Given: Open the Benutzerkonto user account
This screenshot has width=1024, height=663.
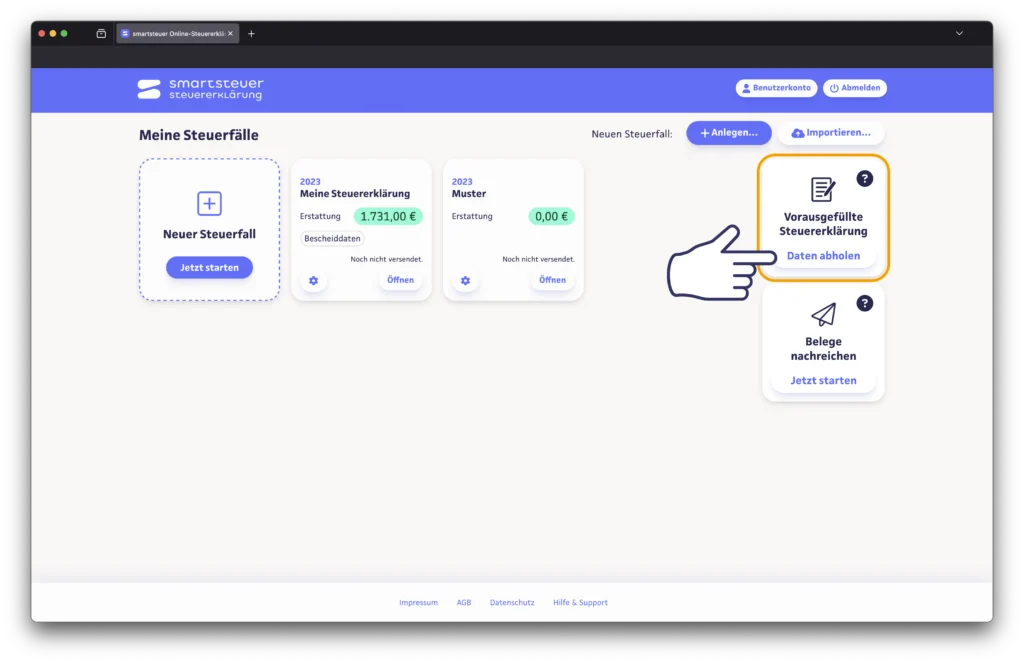Looking at the screenshot, I should point(776,88).
